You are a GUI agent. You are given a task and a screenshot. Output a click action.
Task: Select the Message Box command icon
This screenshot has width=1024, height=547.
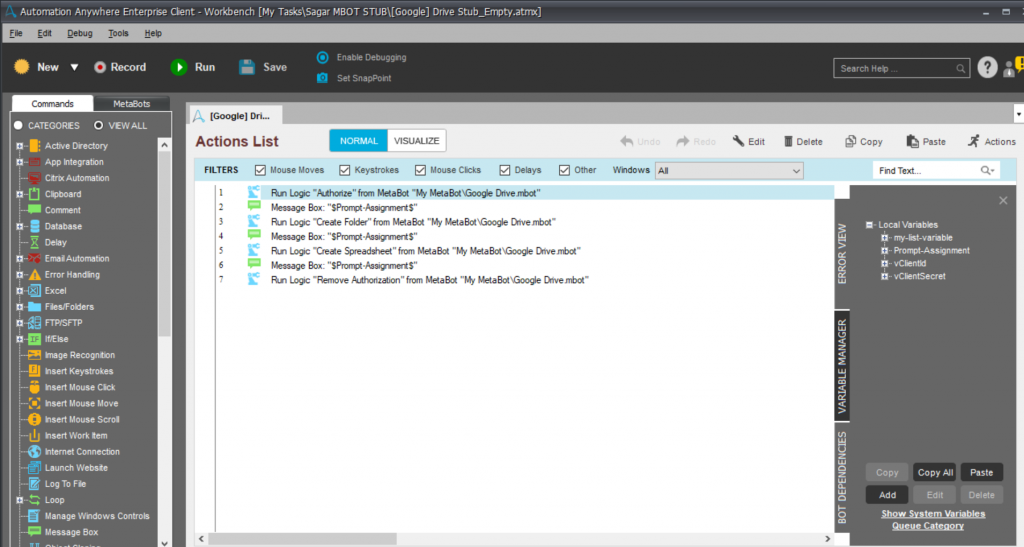click(x=35, y=532)
